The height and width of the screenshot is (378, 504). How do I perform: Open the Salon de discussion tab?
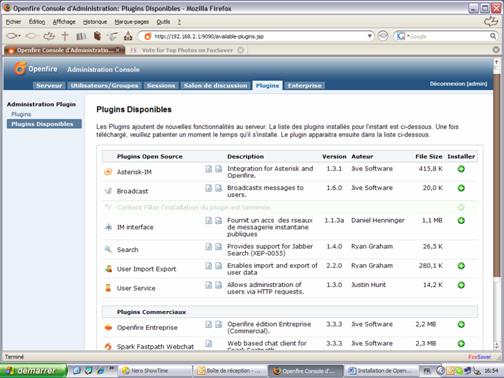pos(215,86)
